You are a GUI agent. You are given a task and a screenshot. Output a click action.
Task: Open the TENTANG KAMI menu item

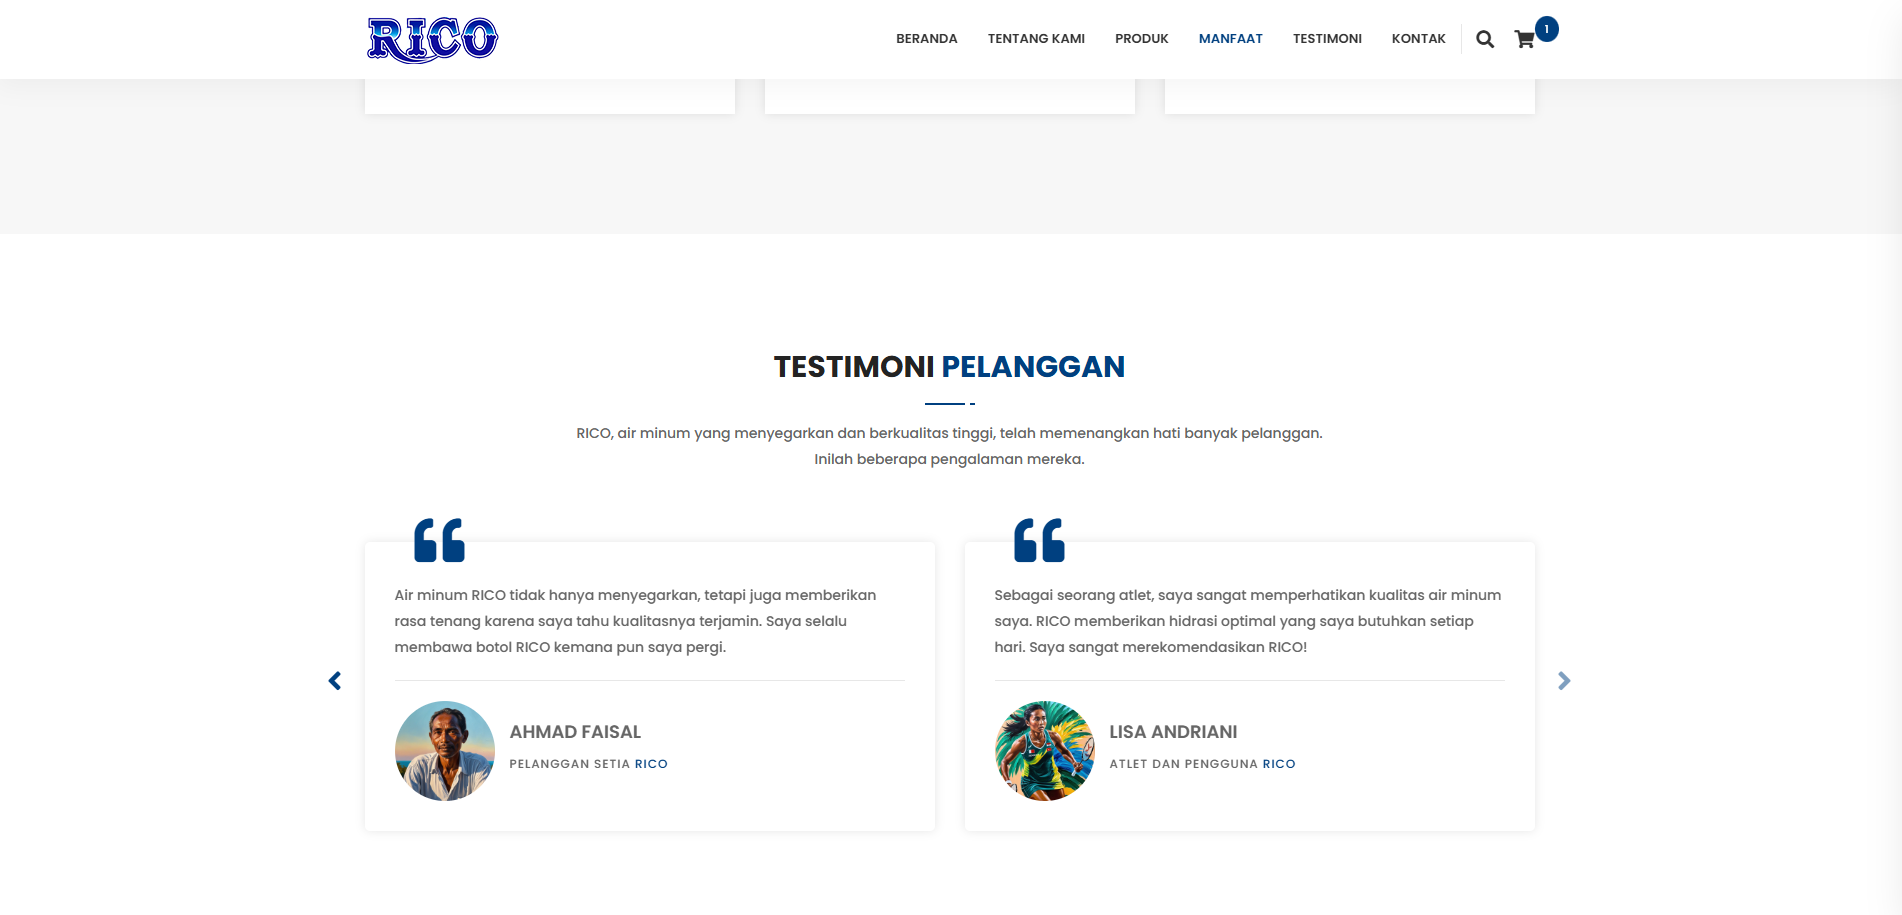[x=1036, y=39]
